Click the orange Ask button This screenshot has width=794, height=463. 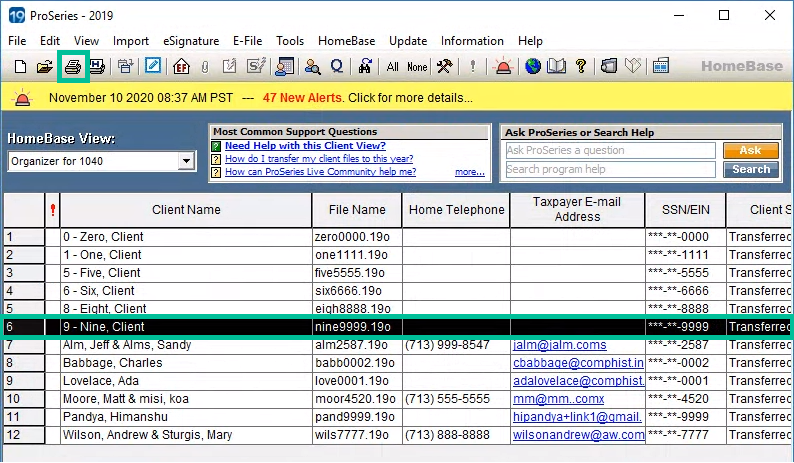(750, 150)
